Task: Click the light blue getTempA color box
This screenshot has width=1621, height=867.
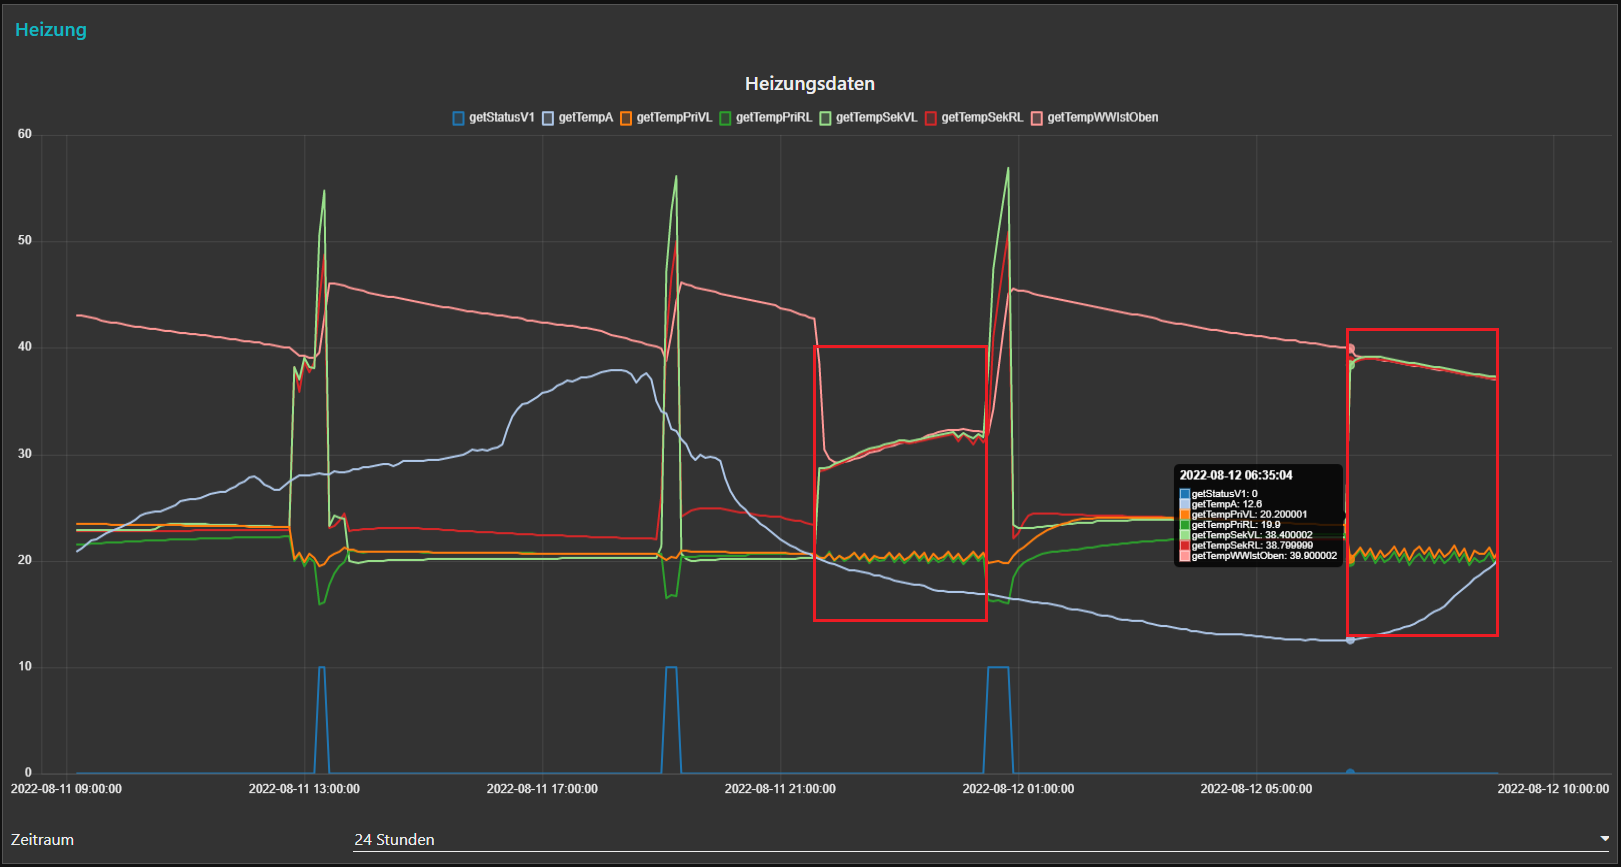Action: (x=548, y=118)
